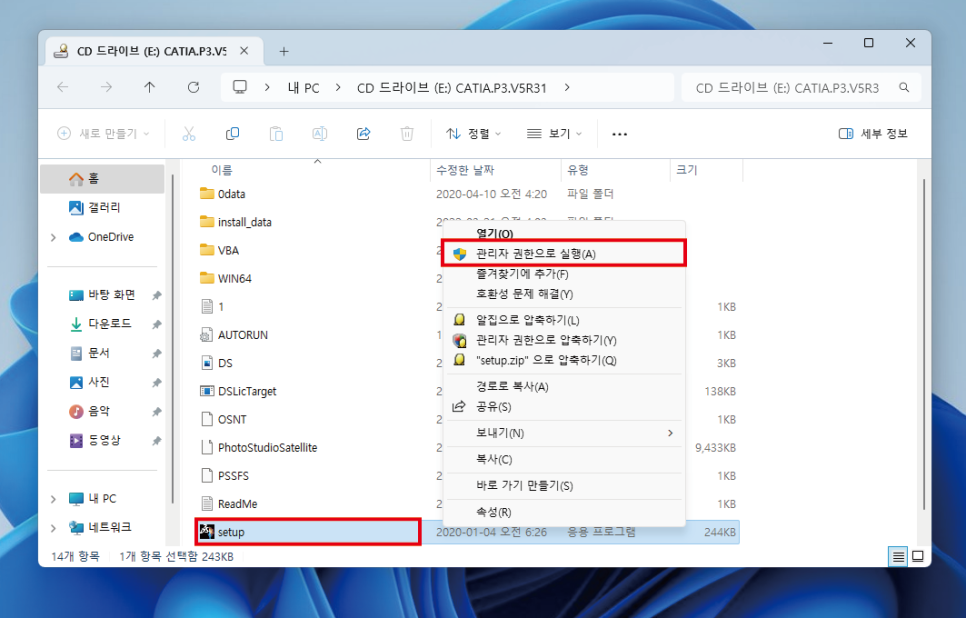
Task: Sort by the 유형 column header
Action: click(578, 170)
